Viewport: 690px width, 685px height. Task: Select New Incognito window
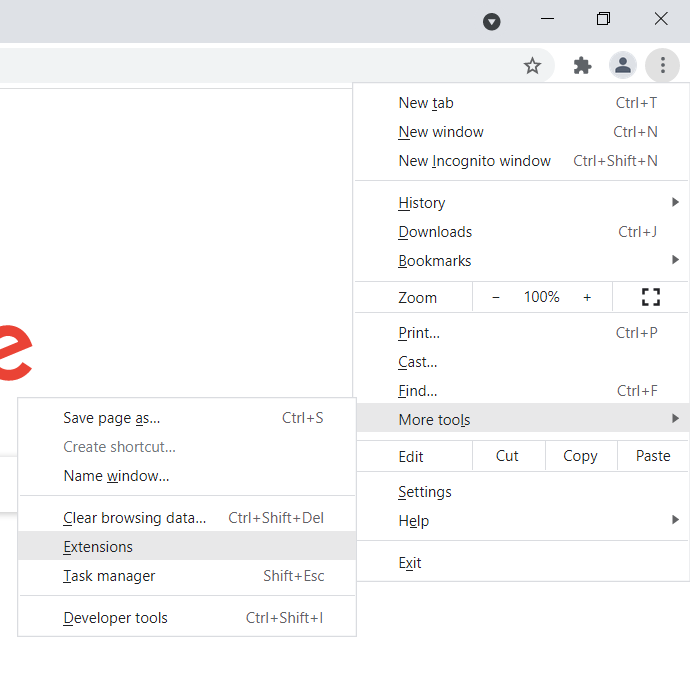475,161
